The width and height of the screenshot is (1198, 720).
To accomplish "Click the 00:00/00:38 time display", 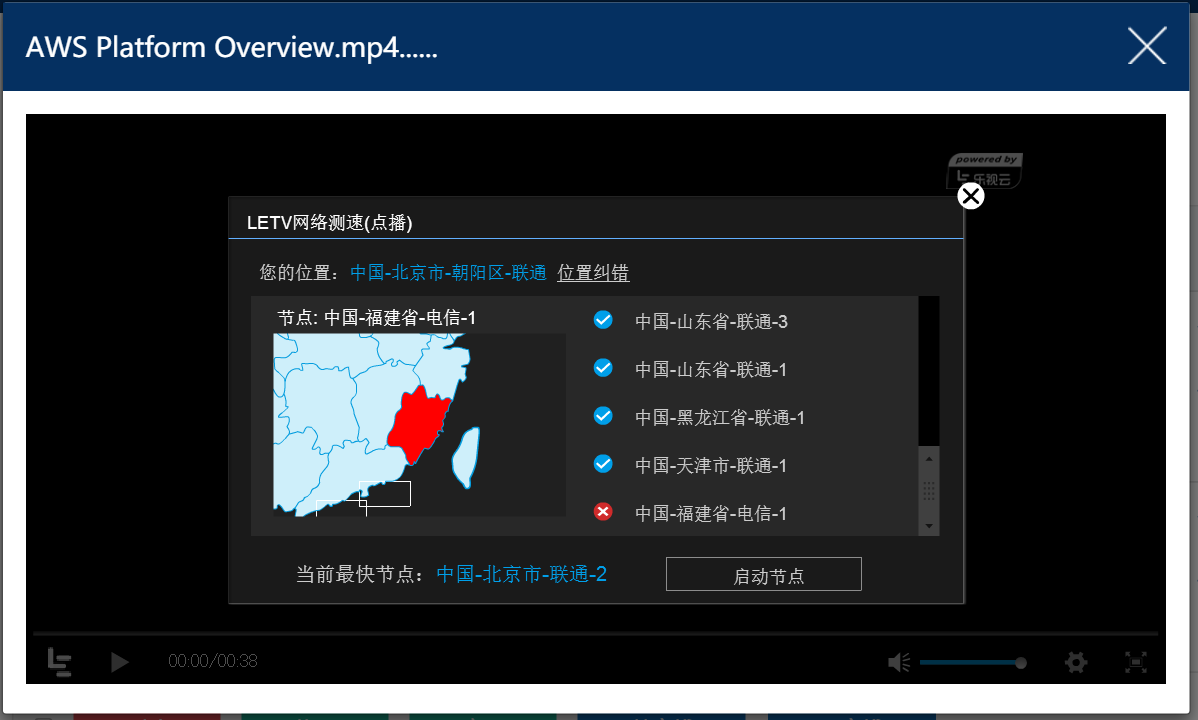I will [x=213, y=661].
